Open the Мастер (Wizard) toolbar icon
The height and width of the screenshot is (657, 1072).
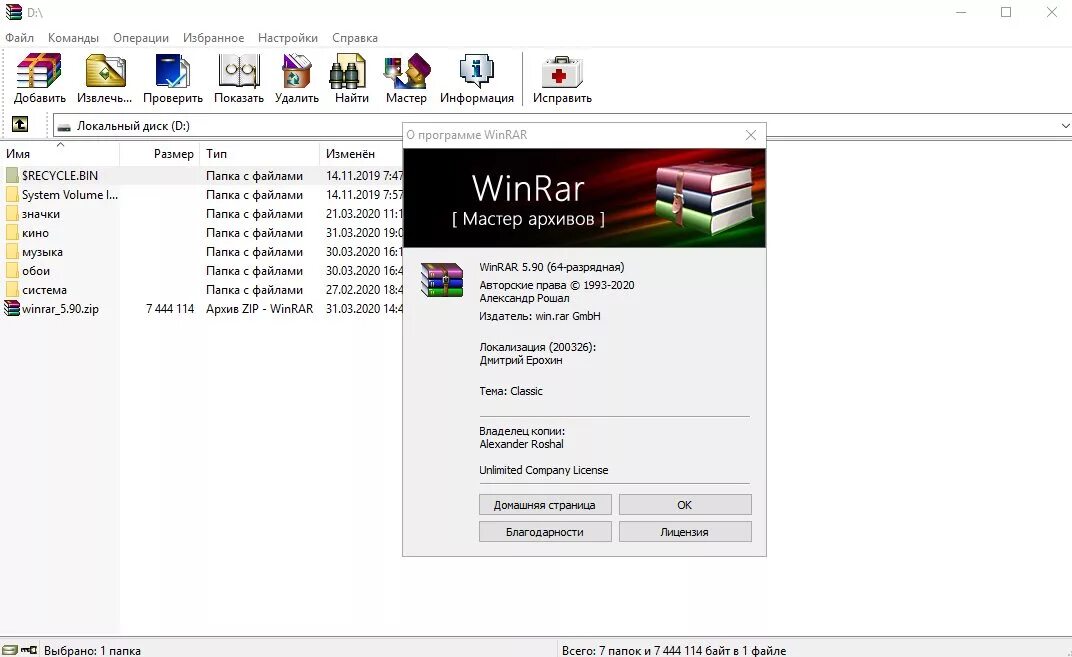(406, 71)
